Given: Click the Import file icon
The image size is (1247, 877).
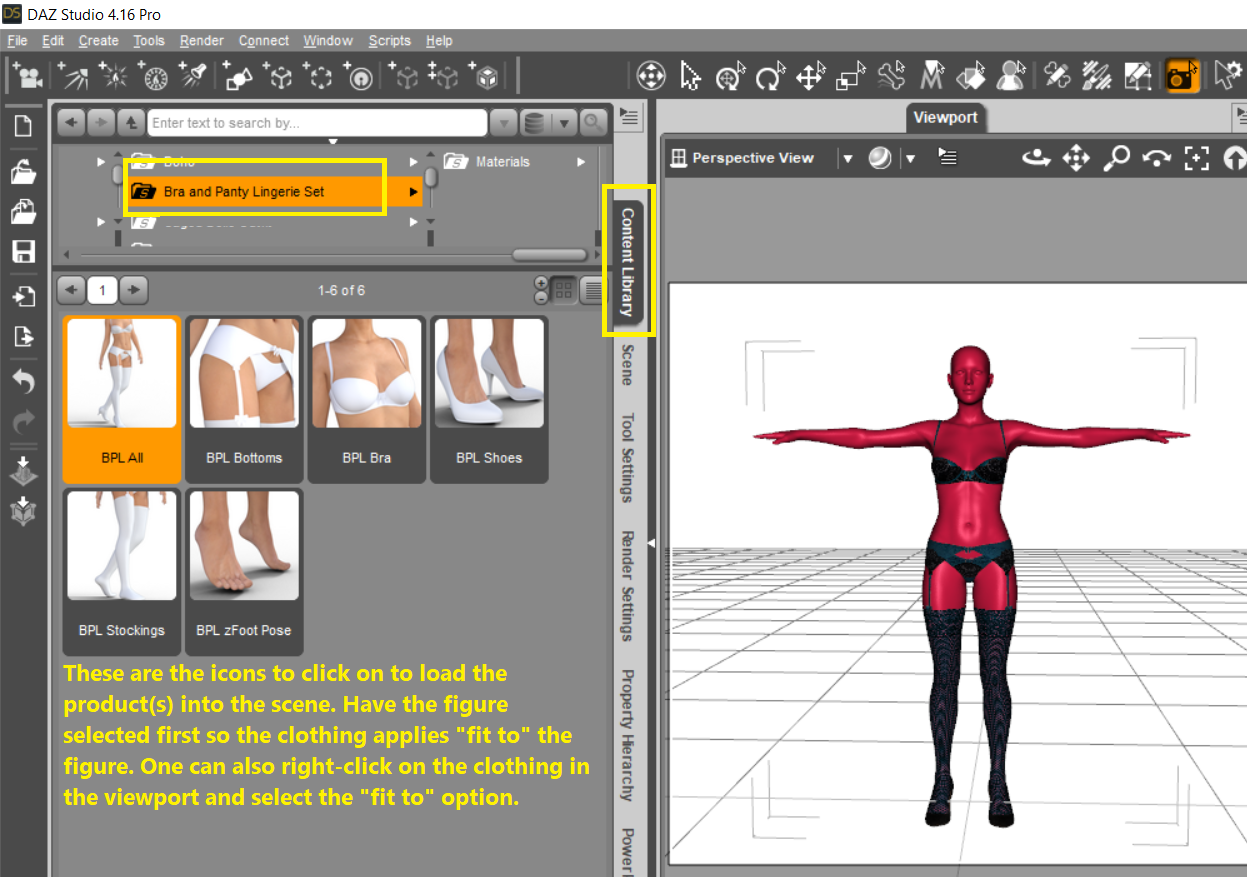Looking at the screenshot, I should click(x=23, y=296).
